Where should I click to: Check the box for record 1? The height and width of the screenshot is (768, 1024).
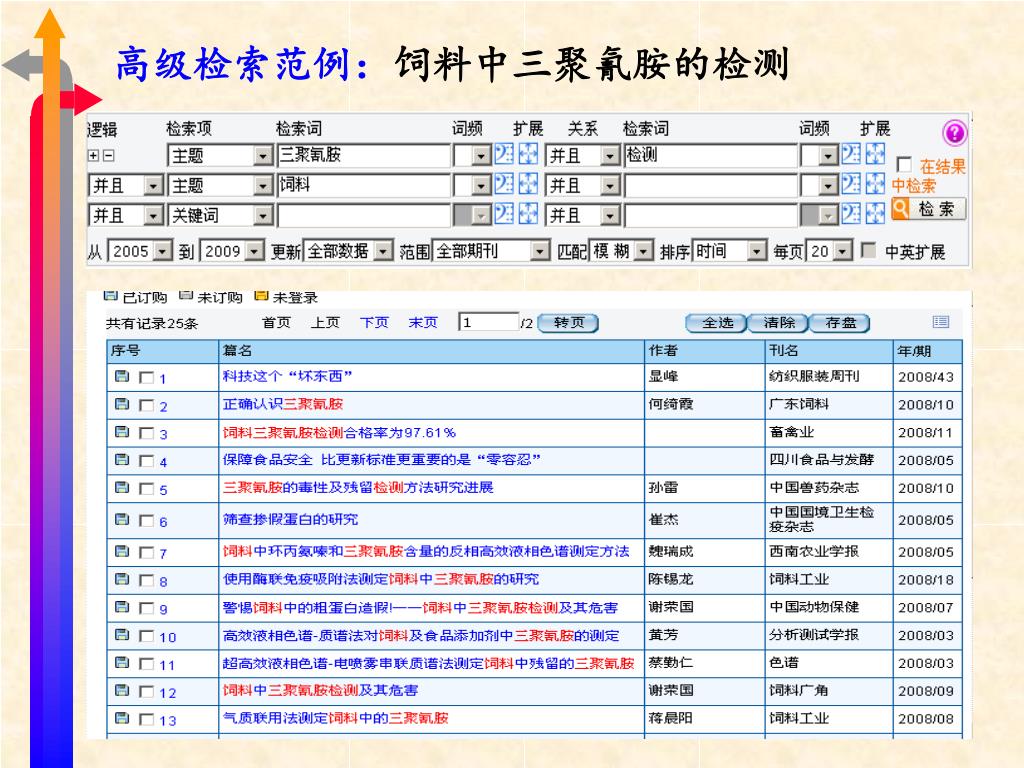(147, 377)
